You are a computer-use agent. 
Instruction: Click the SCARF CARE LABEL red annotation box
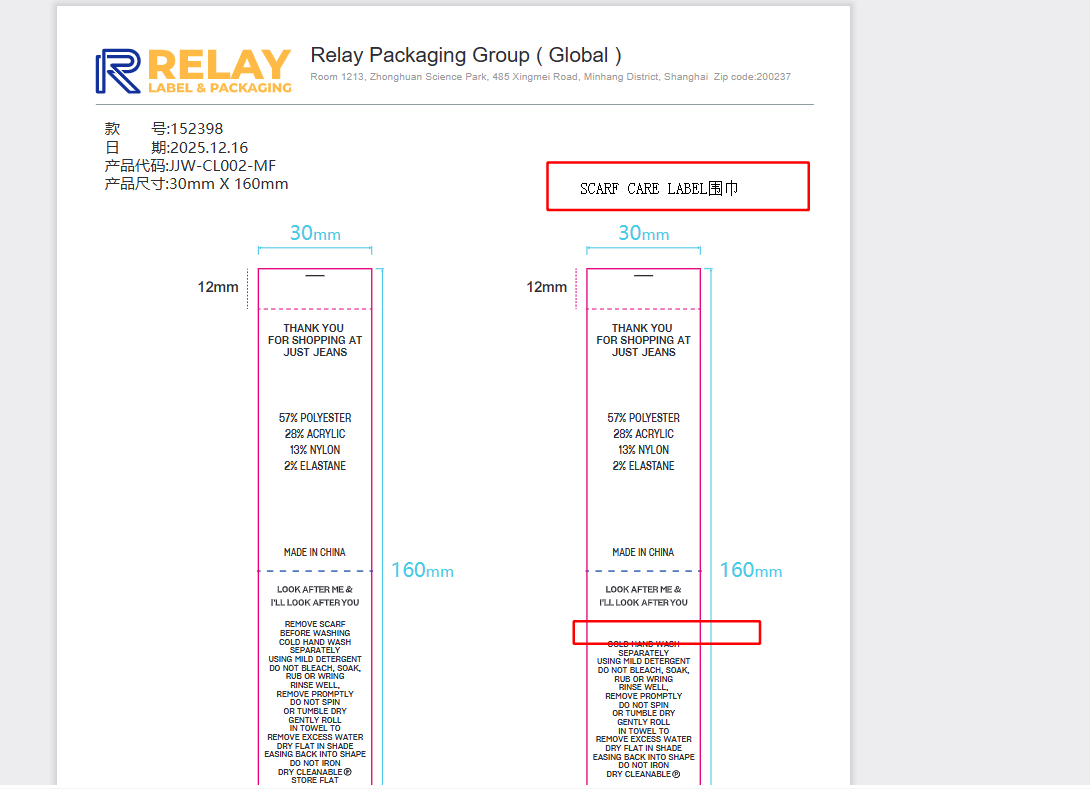point(677,187)
